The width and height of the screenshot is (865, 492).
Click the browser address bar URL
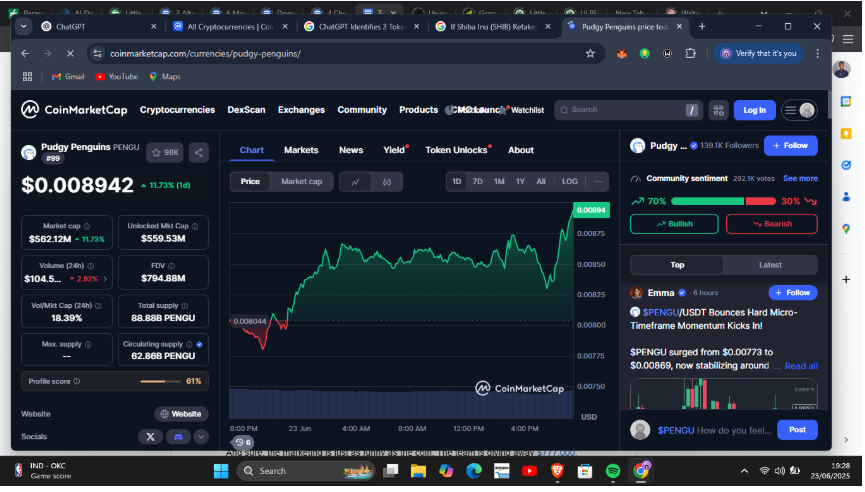[x=205, y=54]
